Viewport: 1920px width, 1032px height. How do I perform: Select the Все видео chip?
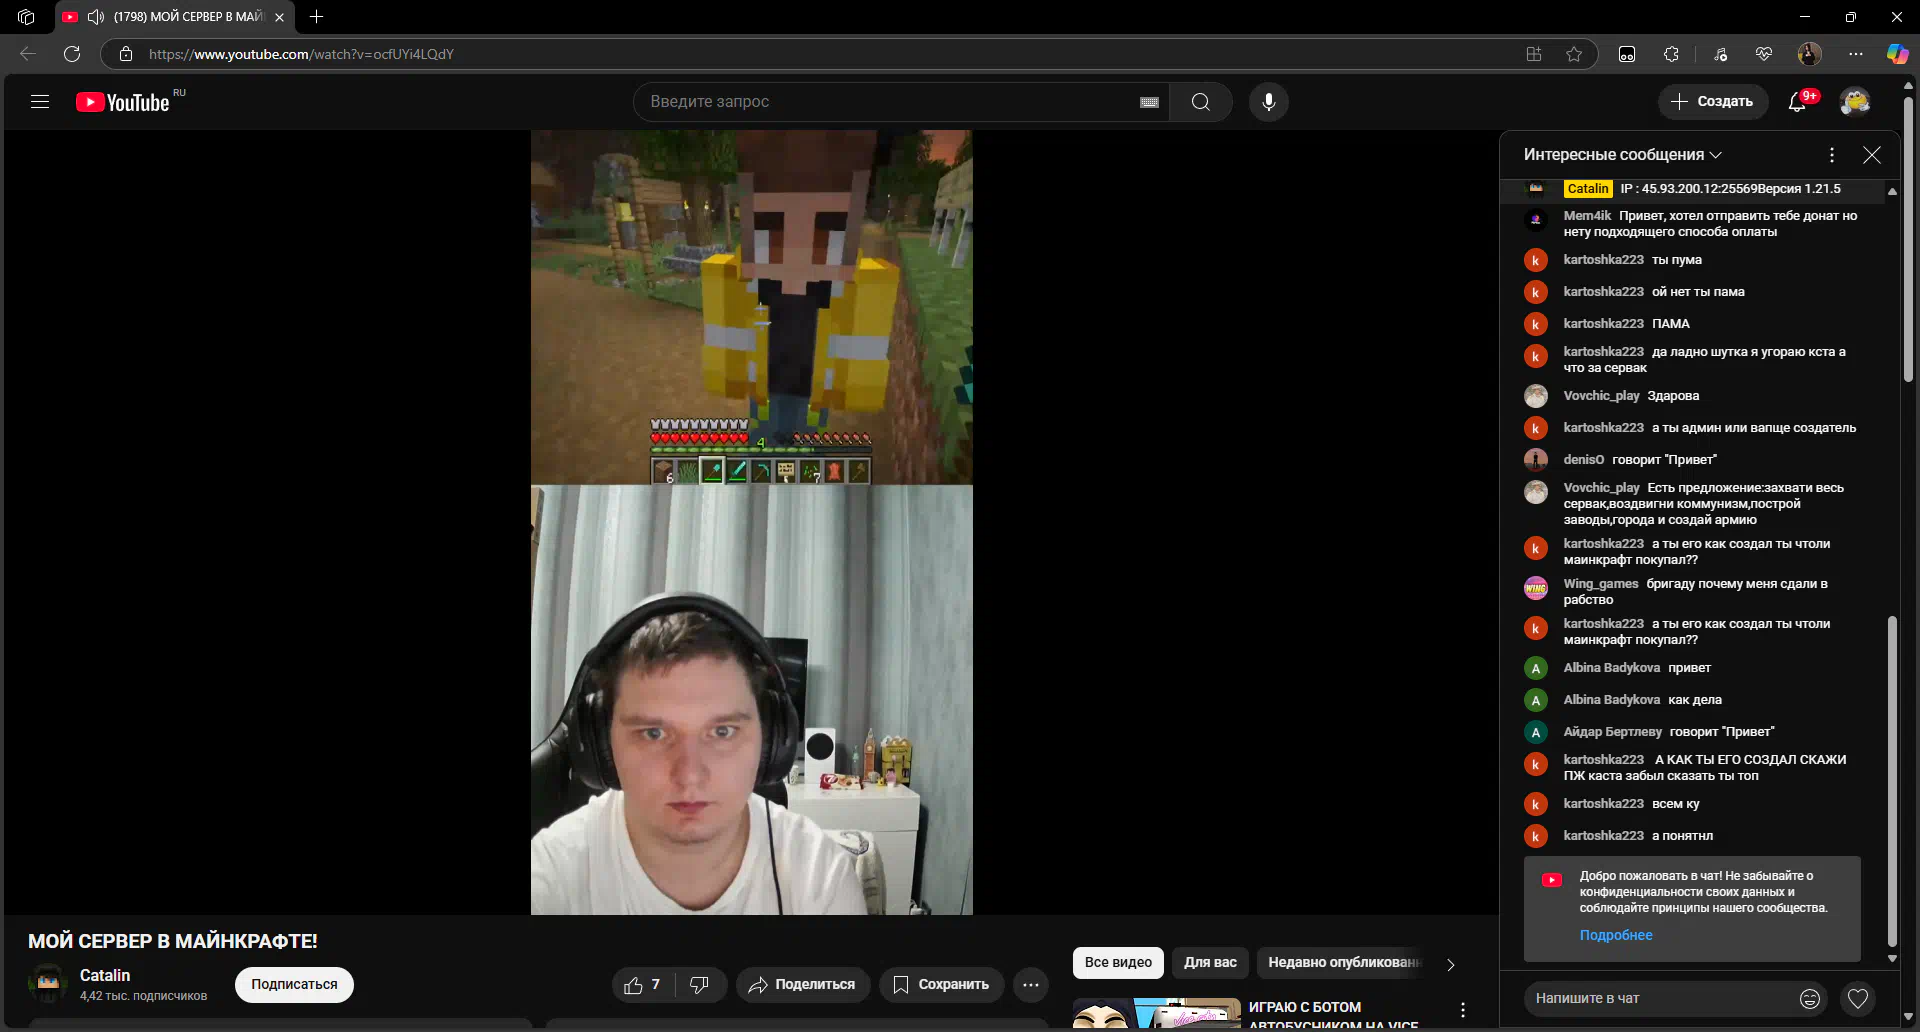[1118, 963]
